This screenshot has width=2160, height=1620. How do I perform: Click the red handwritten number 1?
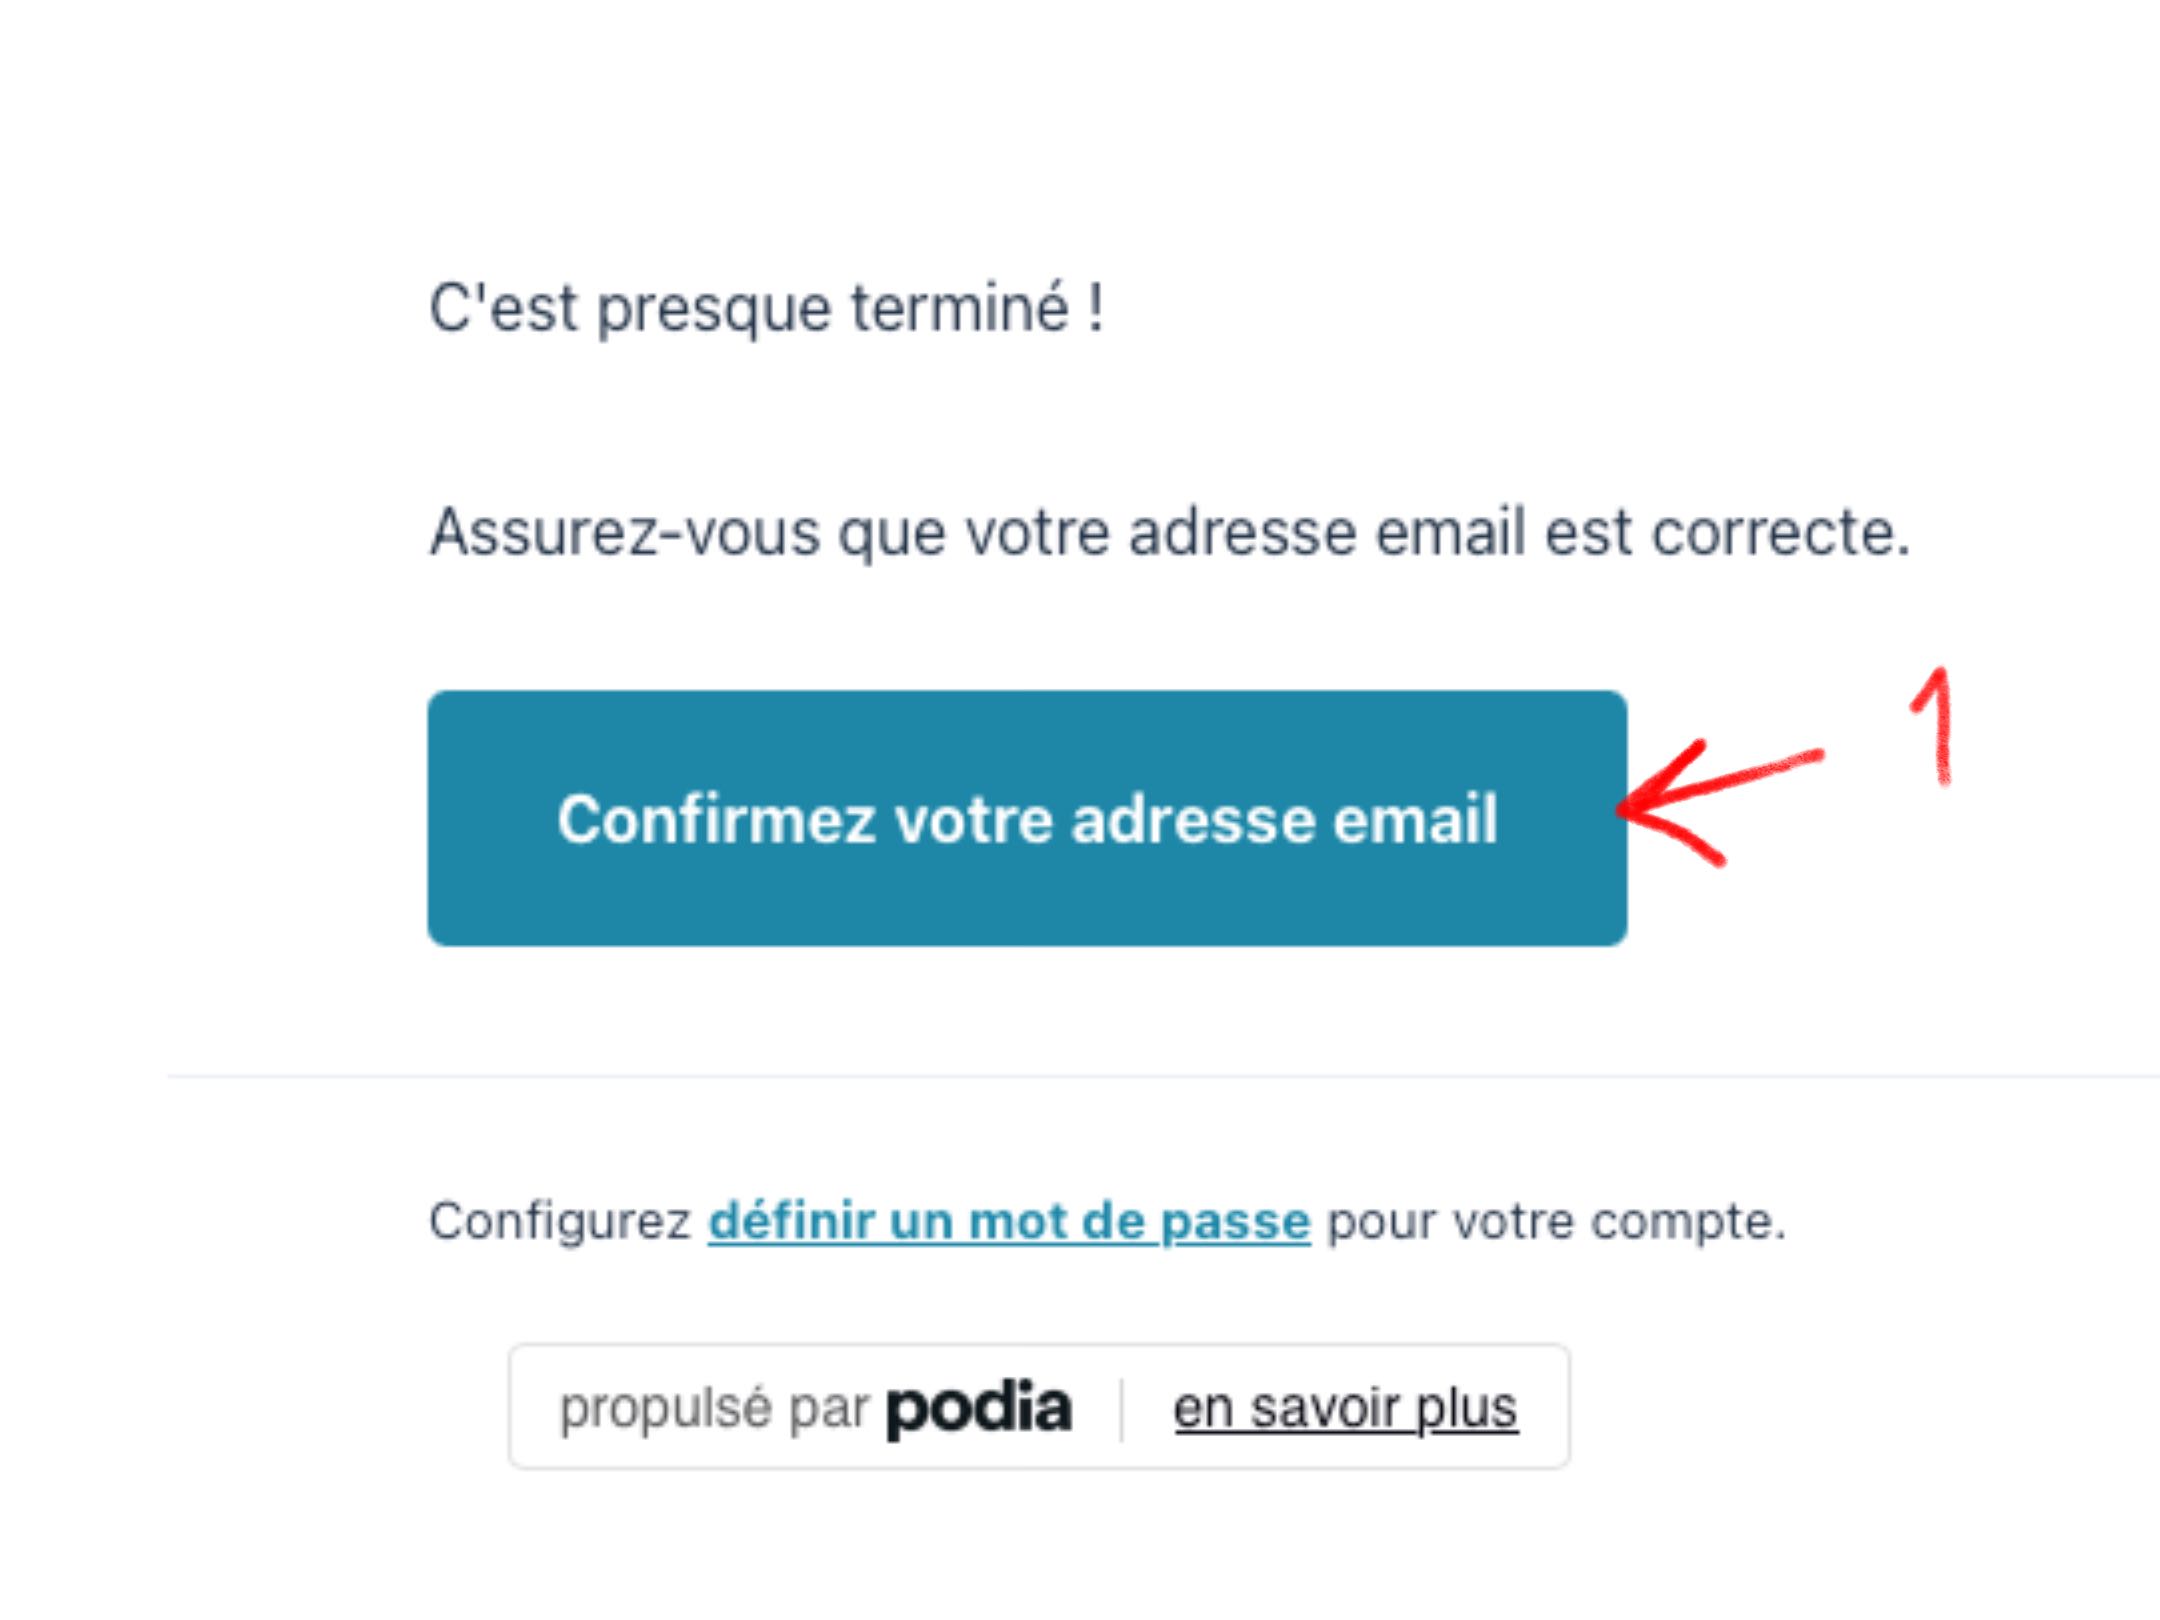(x=1936, y=726)
